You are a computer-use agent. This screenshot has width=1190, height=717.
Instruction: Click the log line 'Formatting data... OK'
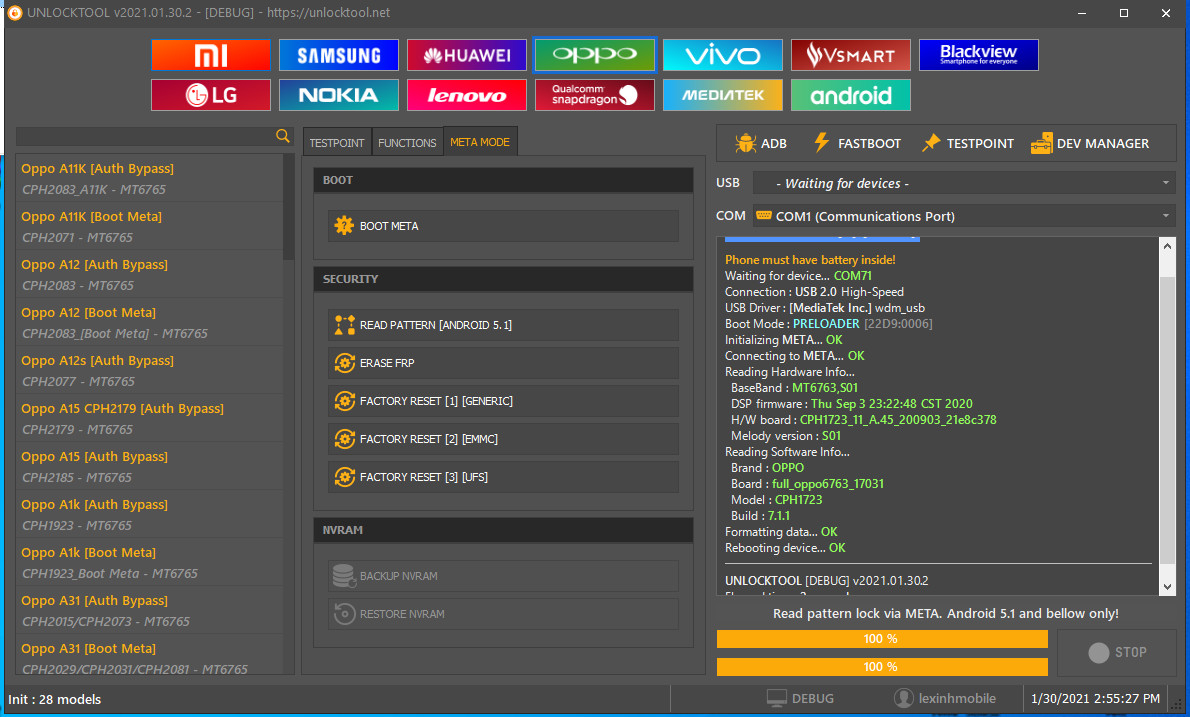click(781, 532)
